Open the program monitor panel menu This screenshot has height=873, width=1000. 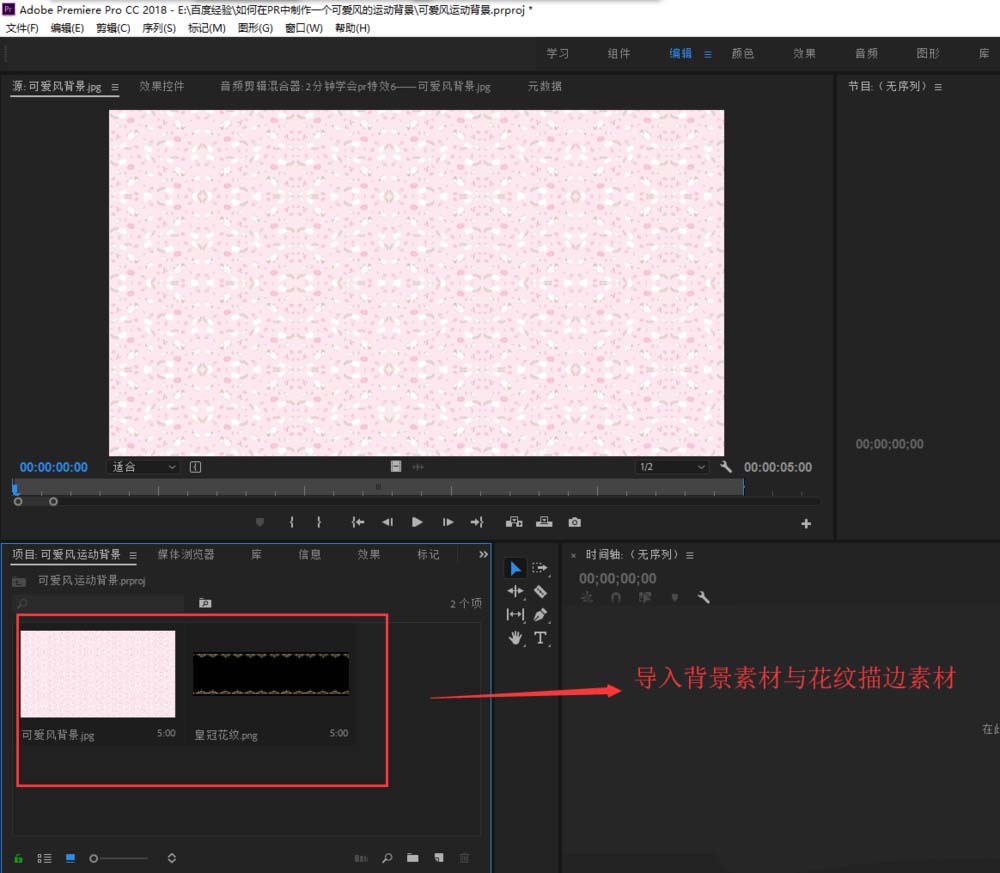(938, 87)
